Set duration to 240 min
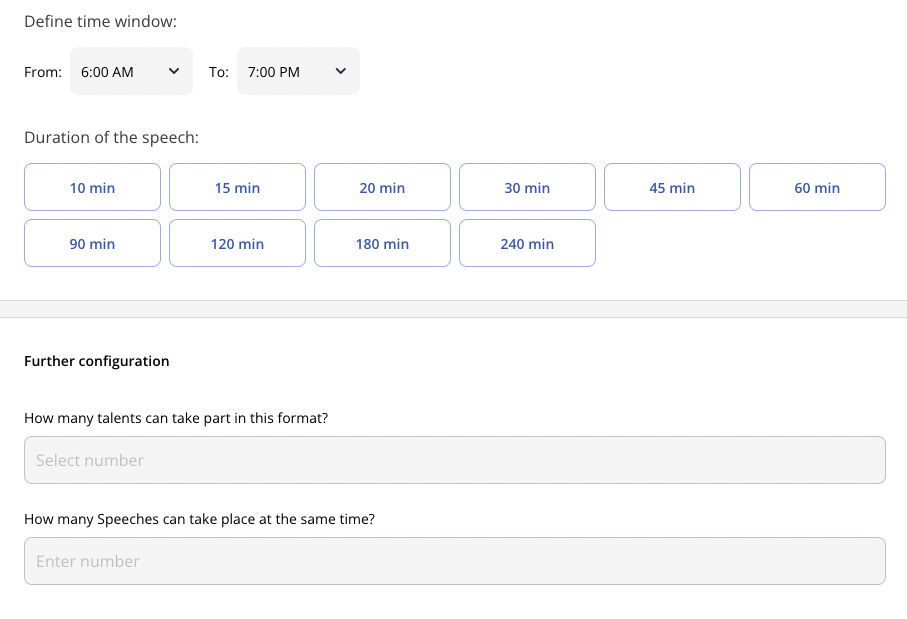The width and height of the screenshot is (907, 619). (x=528, y=243)
